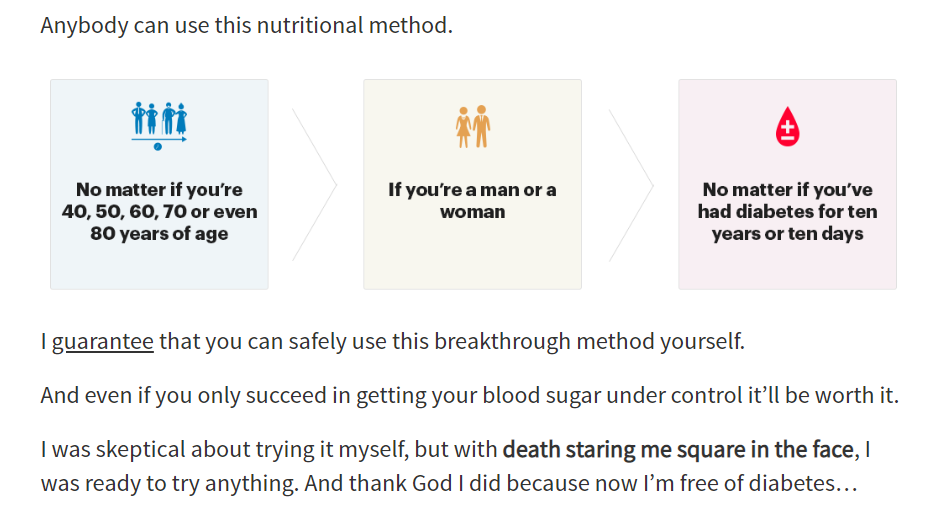946x508 pixels.
Task: Select the light blue age card
Action: (x=159, y=184)
